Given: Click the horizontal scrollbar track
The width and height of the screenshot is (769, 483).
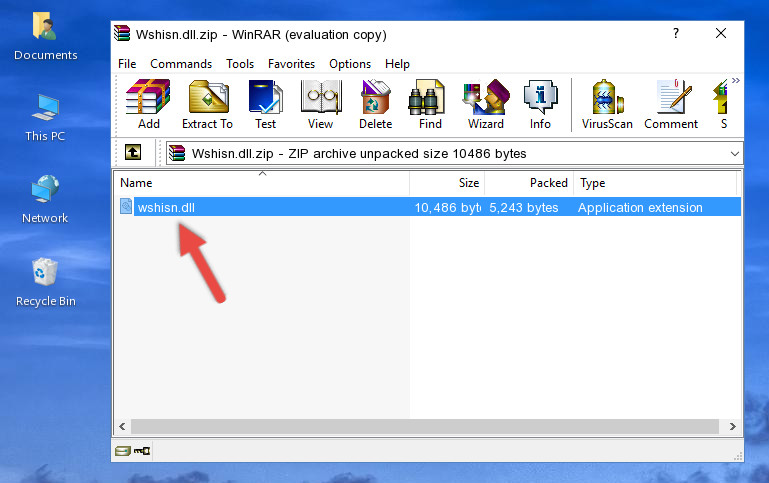Looking at the screenshot, I should (x=425, y=426).
